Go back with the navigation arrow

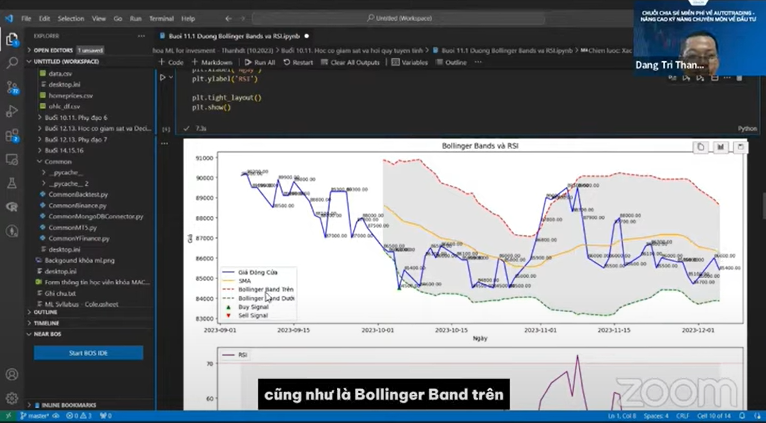click(x=228, y=19)
